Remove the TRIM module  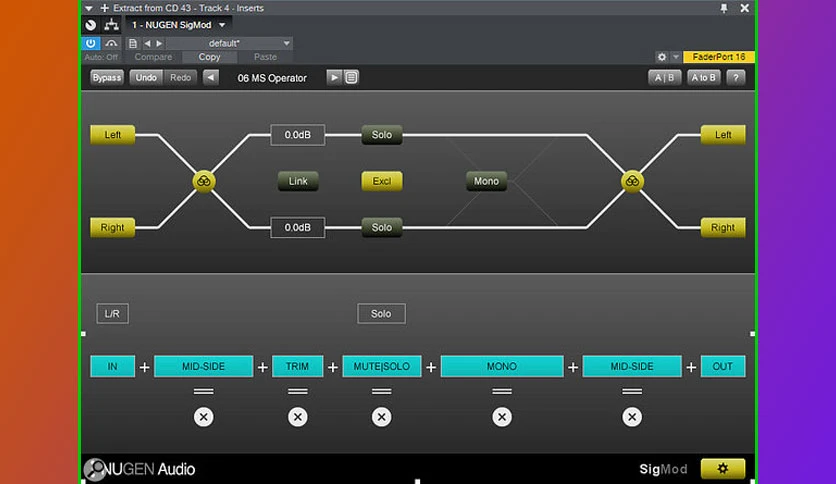click(x=298, y=417)
